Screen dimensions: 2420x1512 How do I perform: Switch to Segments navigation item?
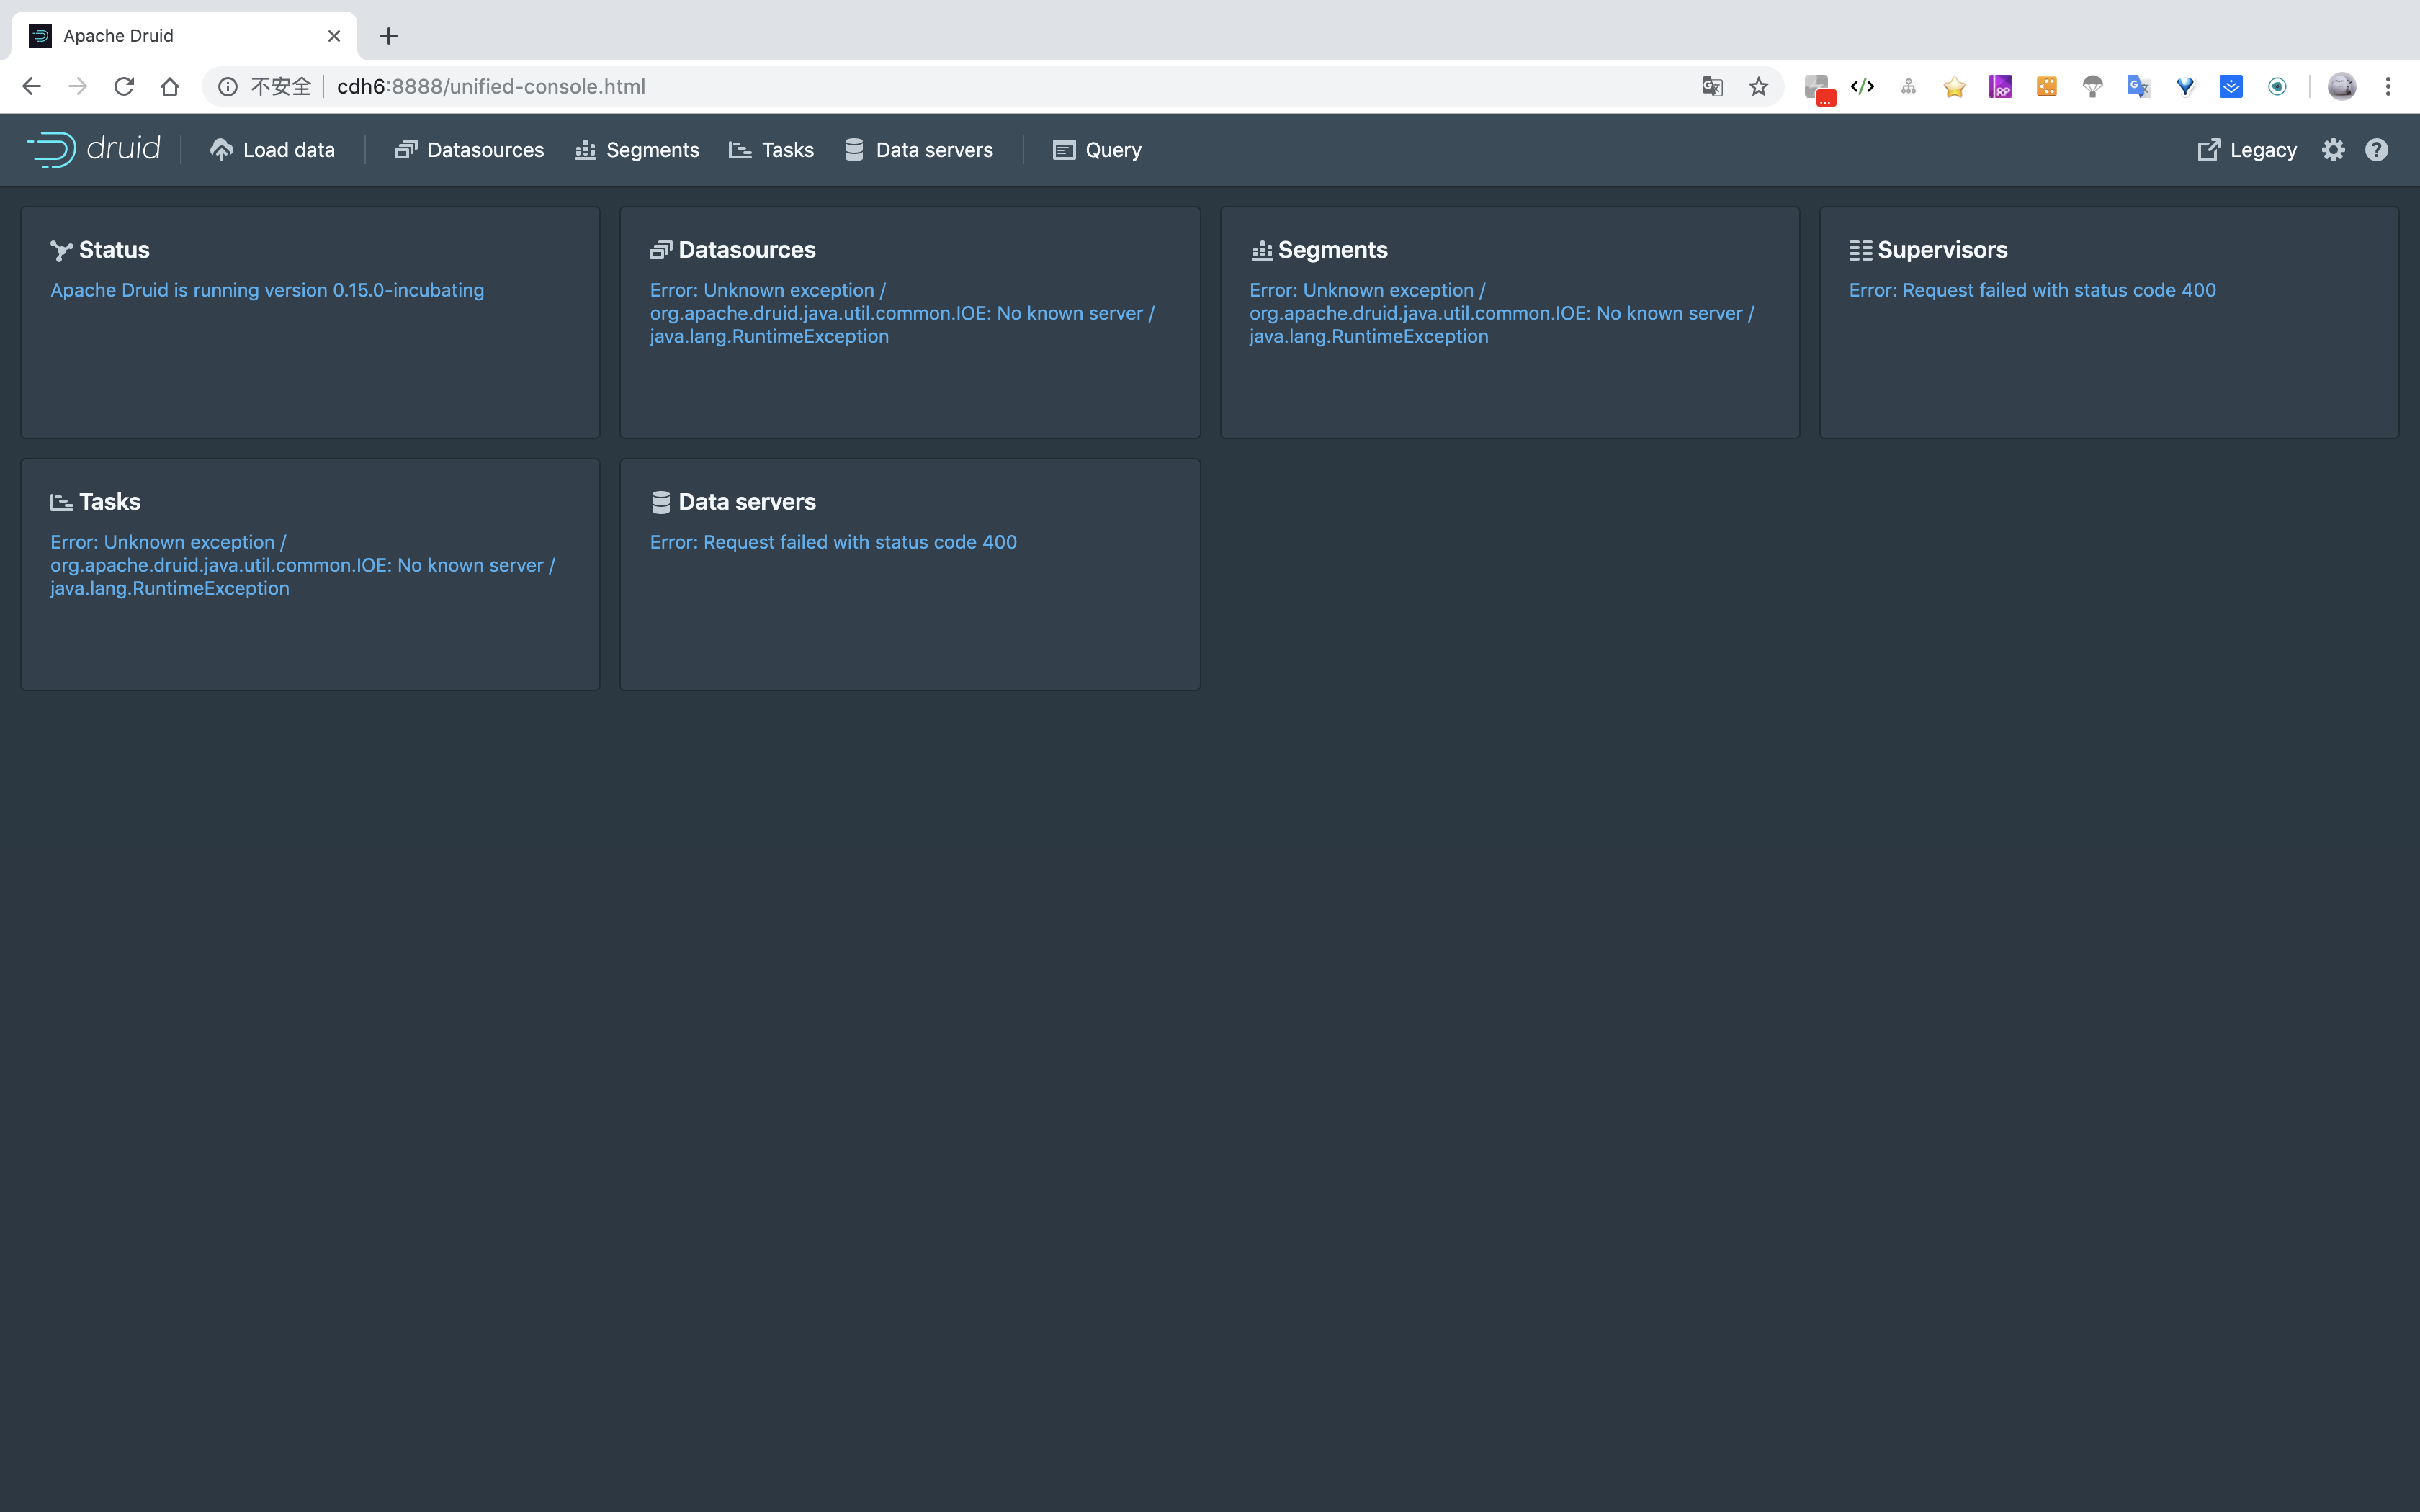[x=637, y=150]
